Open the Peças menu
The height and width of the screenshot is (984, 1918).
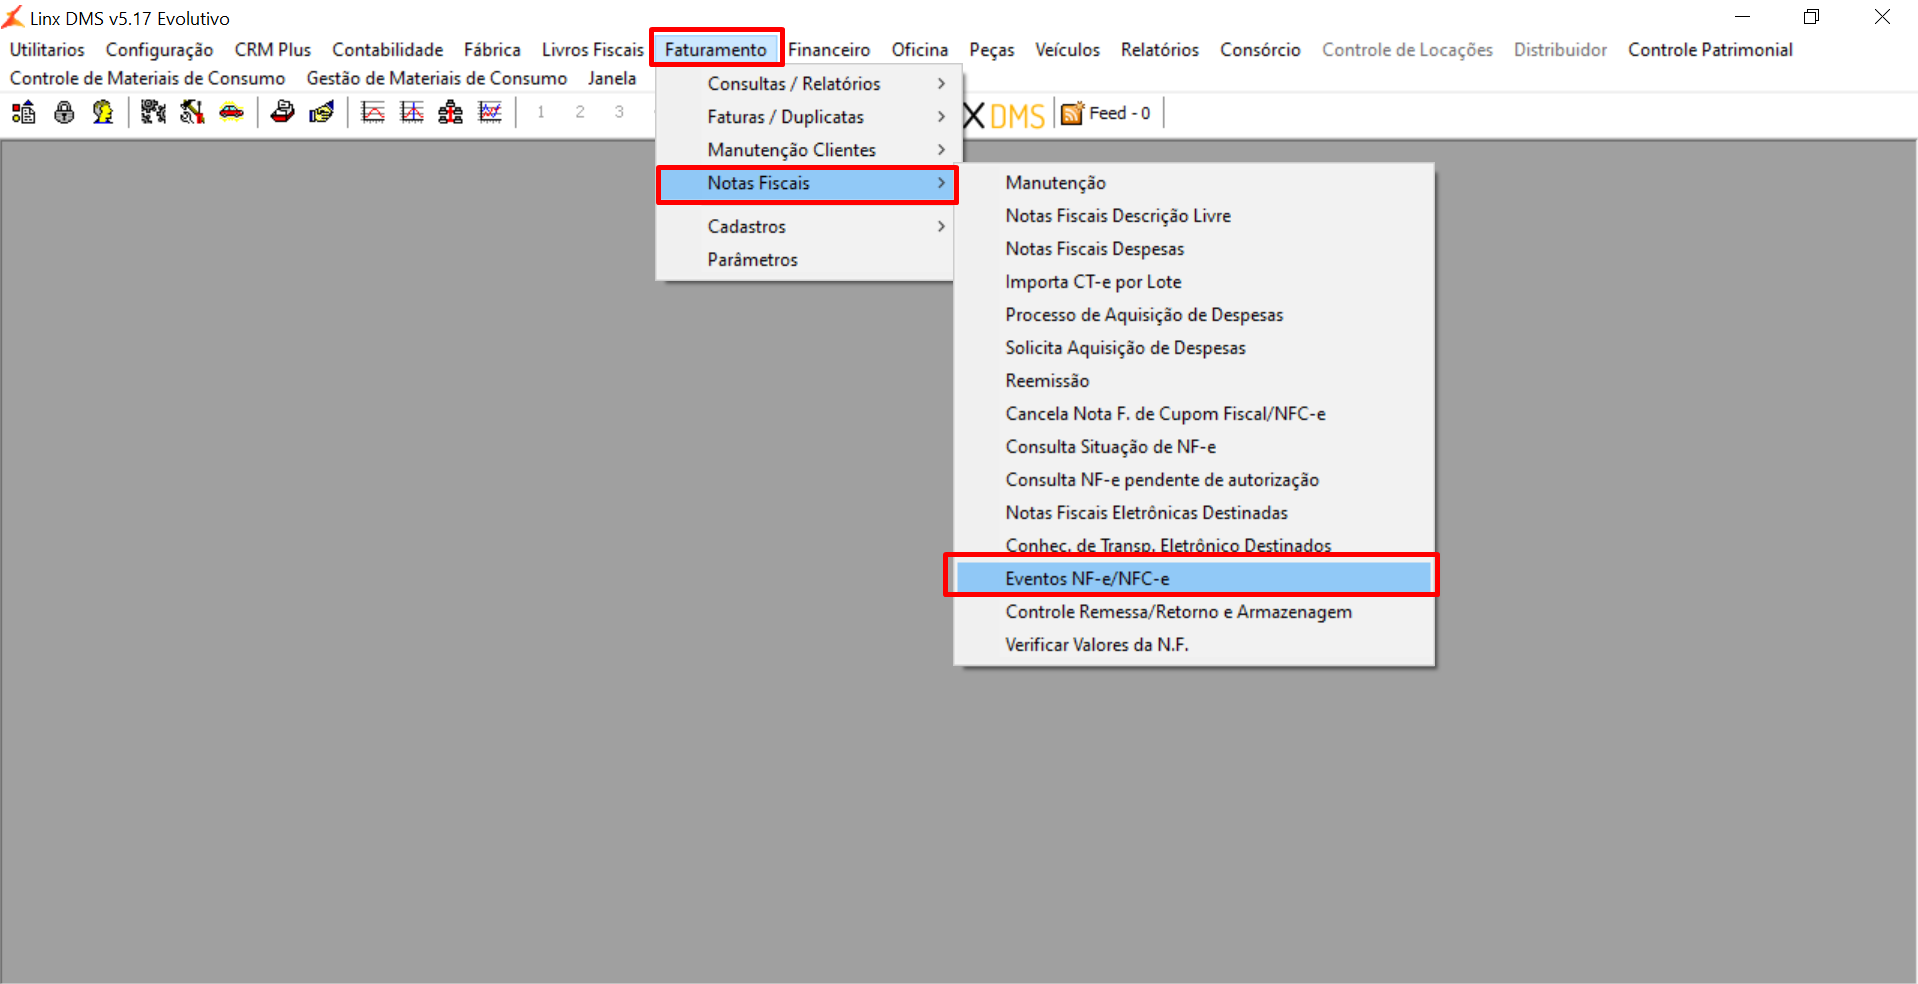tap(991, 50)
